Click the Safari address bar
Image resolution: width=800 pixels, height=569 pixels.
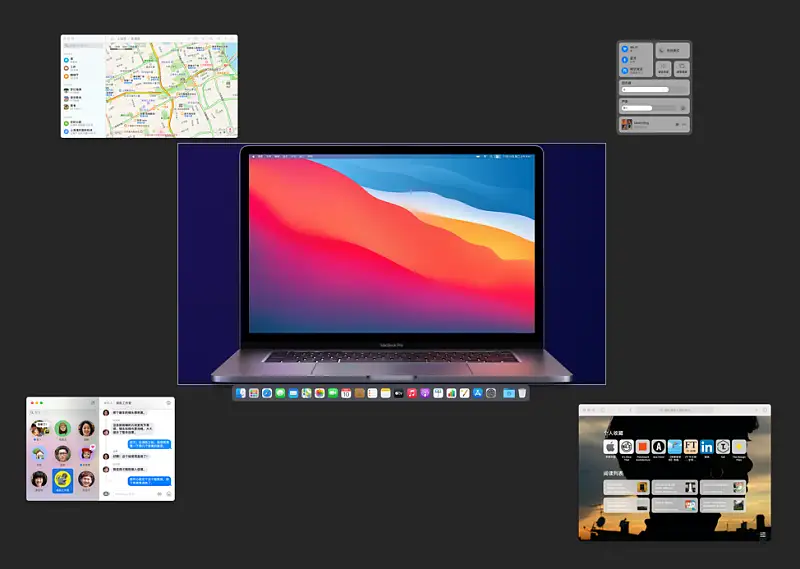[x=674, y=410]
